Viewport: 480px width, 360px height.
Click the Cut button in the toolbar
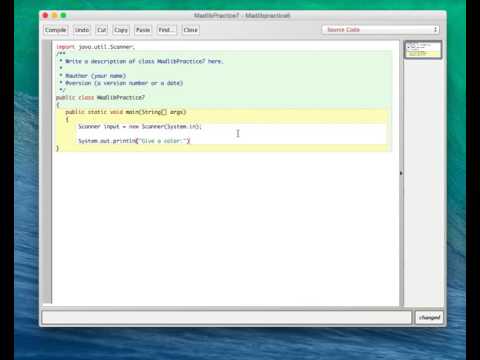101,30
